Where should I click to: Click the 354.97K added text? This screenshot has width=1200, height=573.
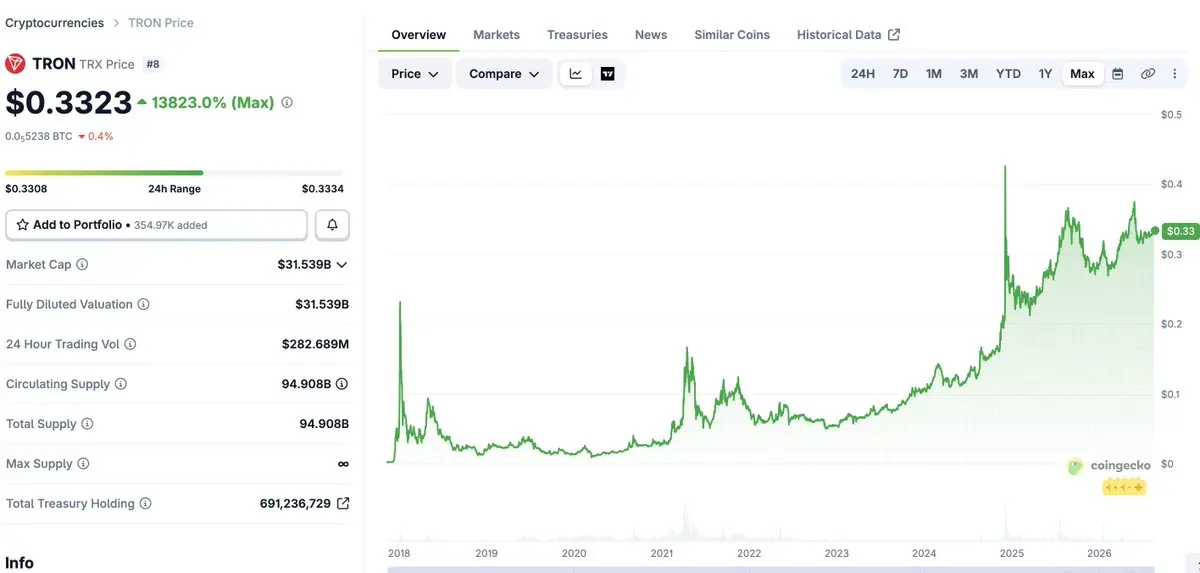point(171,225)
